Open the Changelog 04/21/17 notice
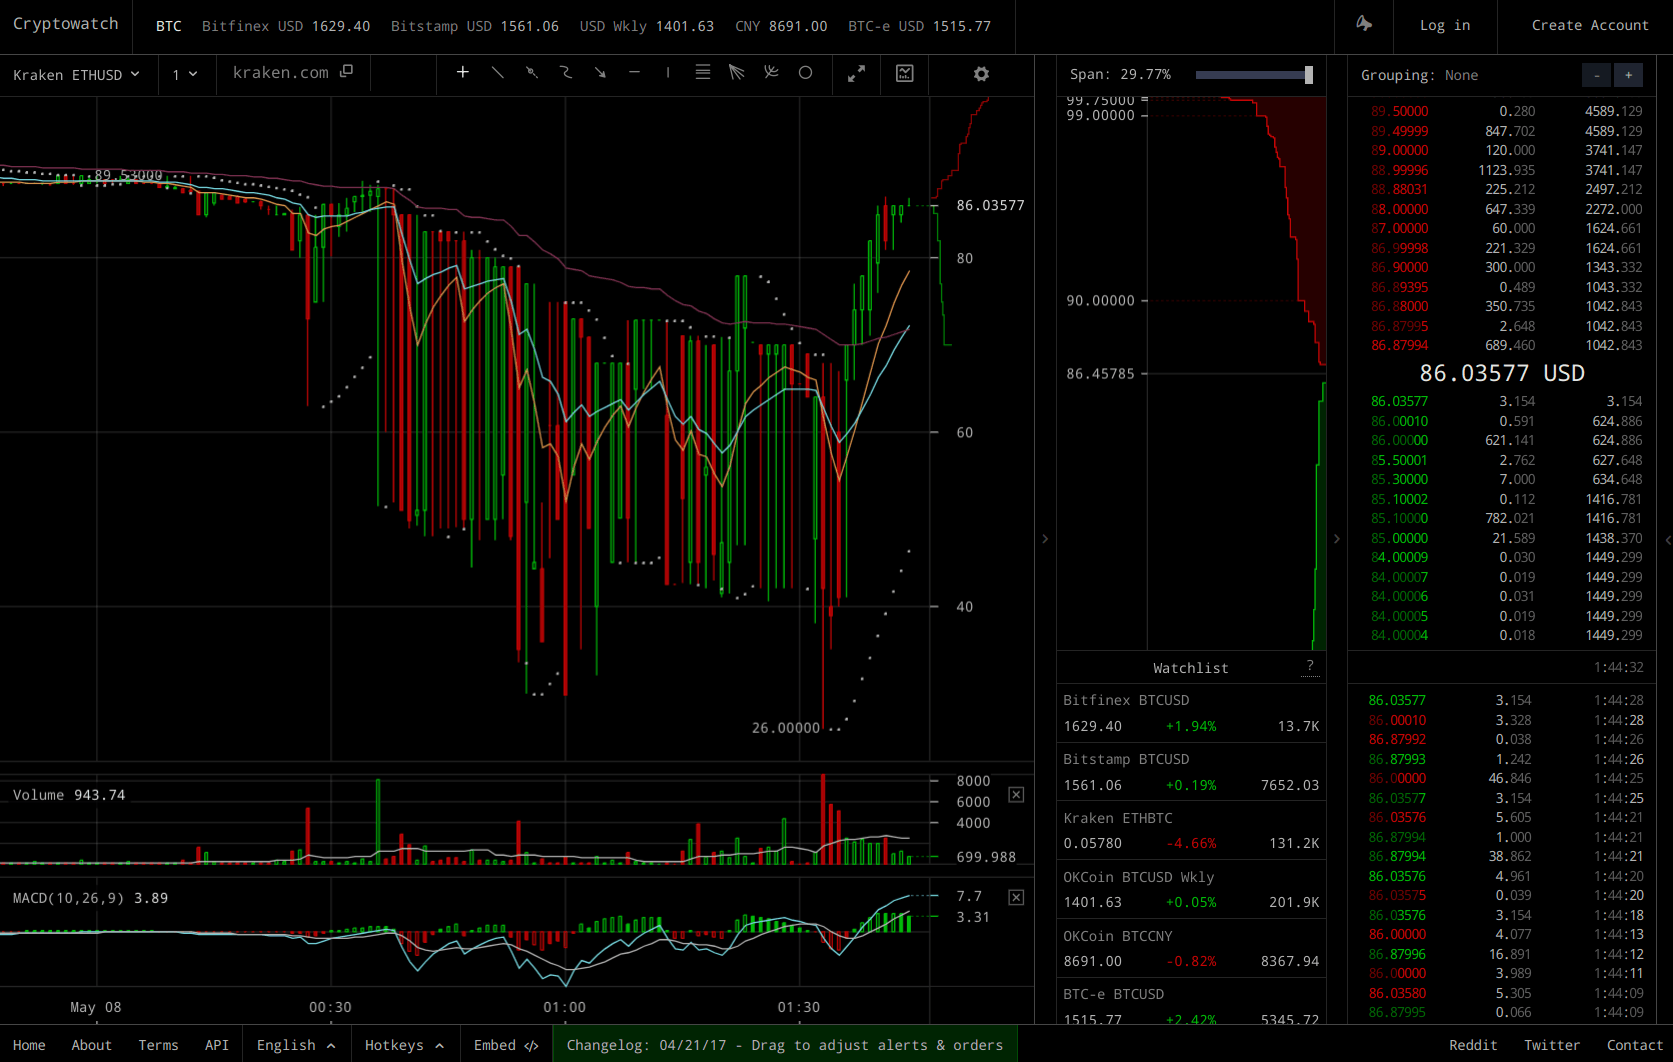 785,1045
